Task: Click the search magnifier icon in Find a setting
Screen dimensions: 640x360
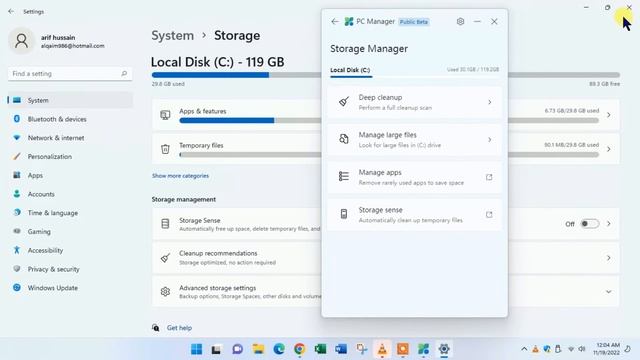Action: [x=124, y=73]
